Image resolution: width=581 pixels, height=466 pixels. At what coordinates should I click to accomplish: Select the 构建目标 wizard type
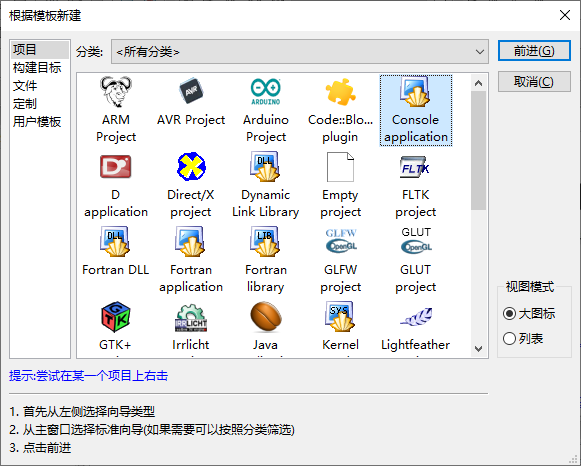(x=40, y=67)
